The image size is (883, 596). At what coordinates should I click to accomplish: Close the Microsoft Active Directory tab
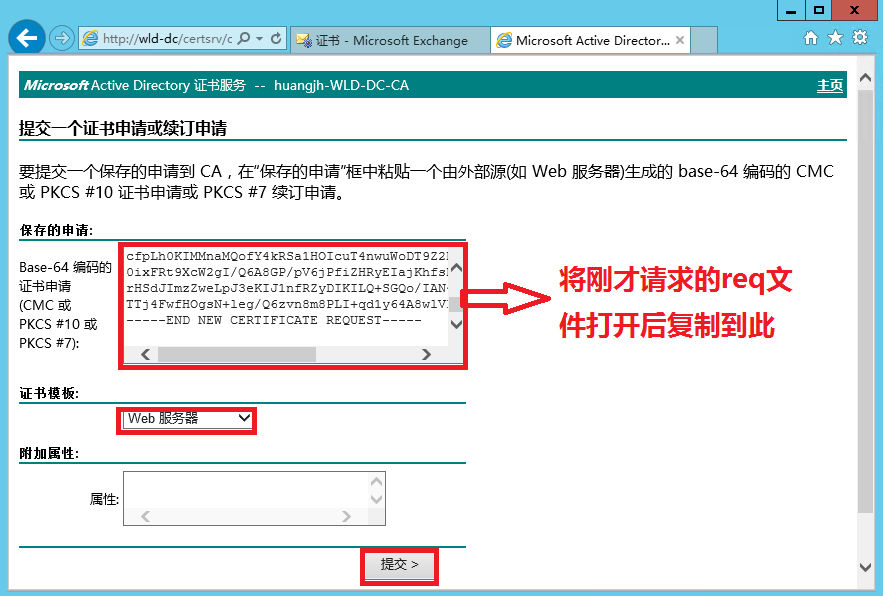coord(680,40)
